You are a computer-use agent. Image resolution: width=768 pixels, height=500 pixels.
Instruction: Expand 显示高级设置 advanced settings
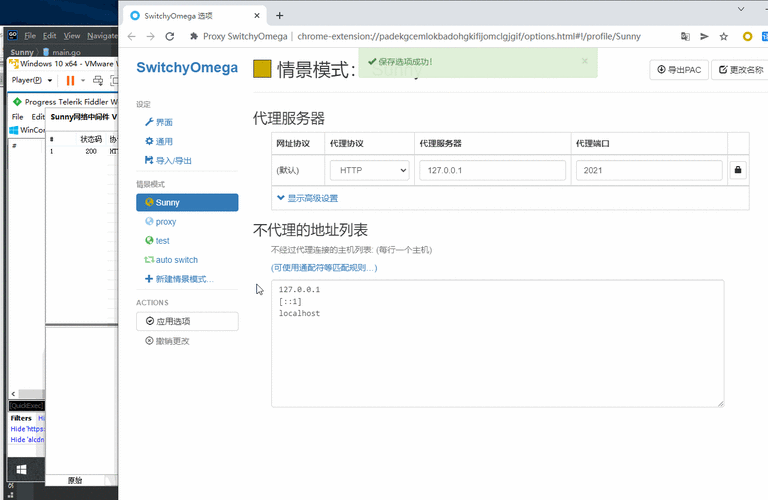[308, 198]
